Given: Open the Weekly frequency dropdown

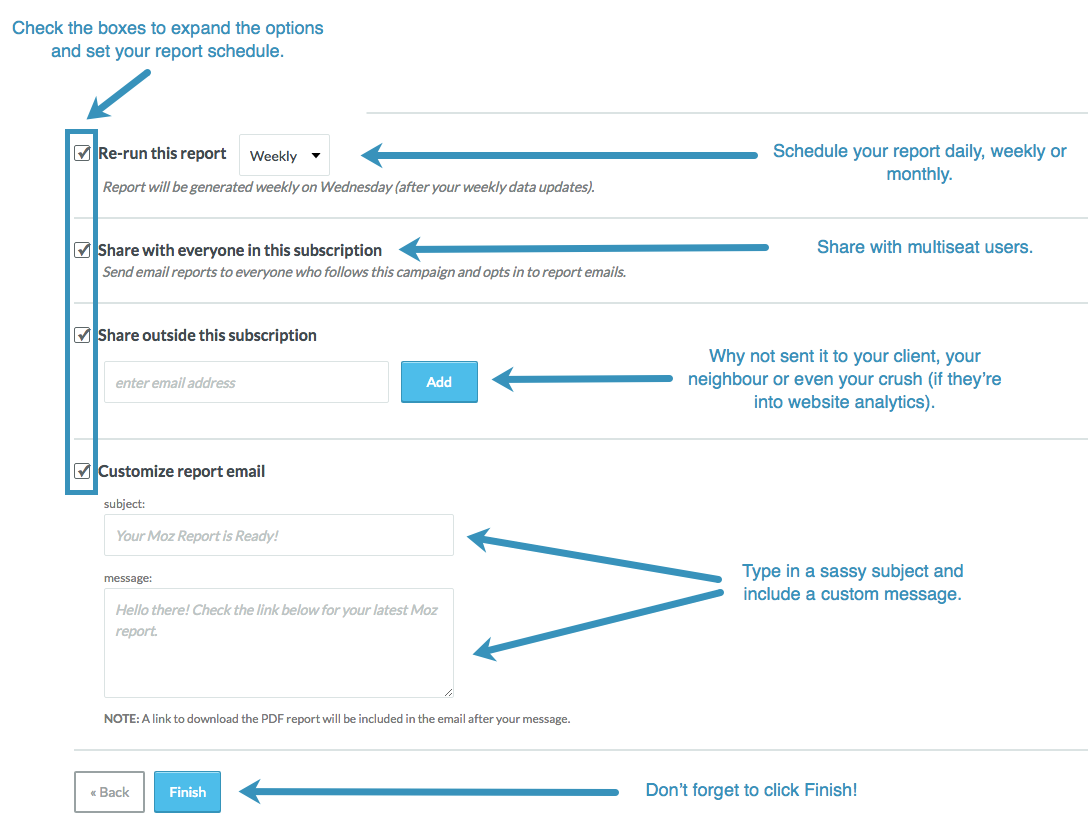Looking at the screenshot, I should click(x=284, y=155).
